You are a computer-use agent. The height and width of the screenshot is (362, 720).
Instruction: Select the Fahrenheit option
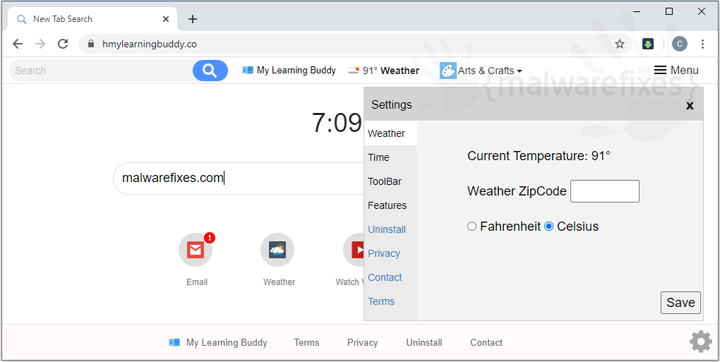coord(472,226)
